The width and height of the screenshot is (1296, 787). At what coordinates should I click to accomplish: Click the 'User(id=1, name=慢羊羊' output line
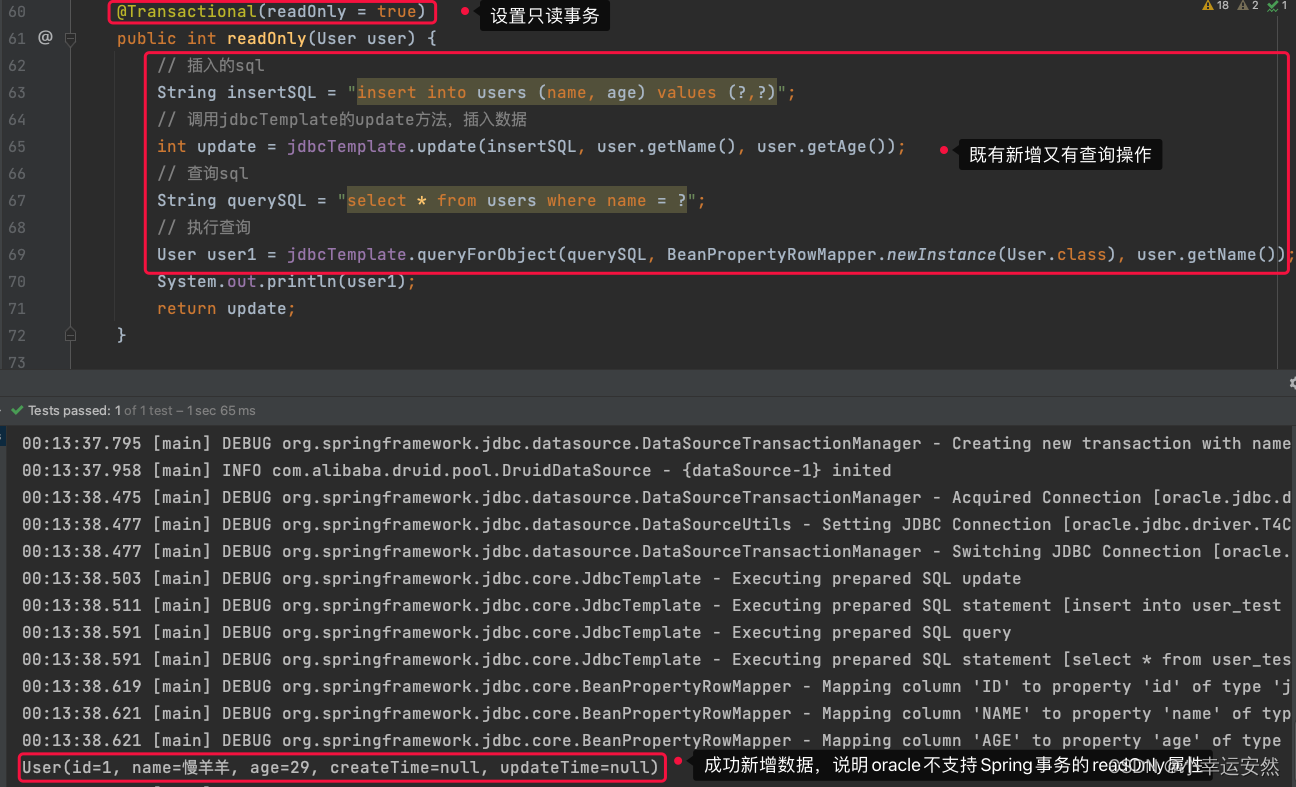(341, 767)
